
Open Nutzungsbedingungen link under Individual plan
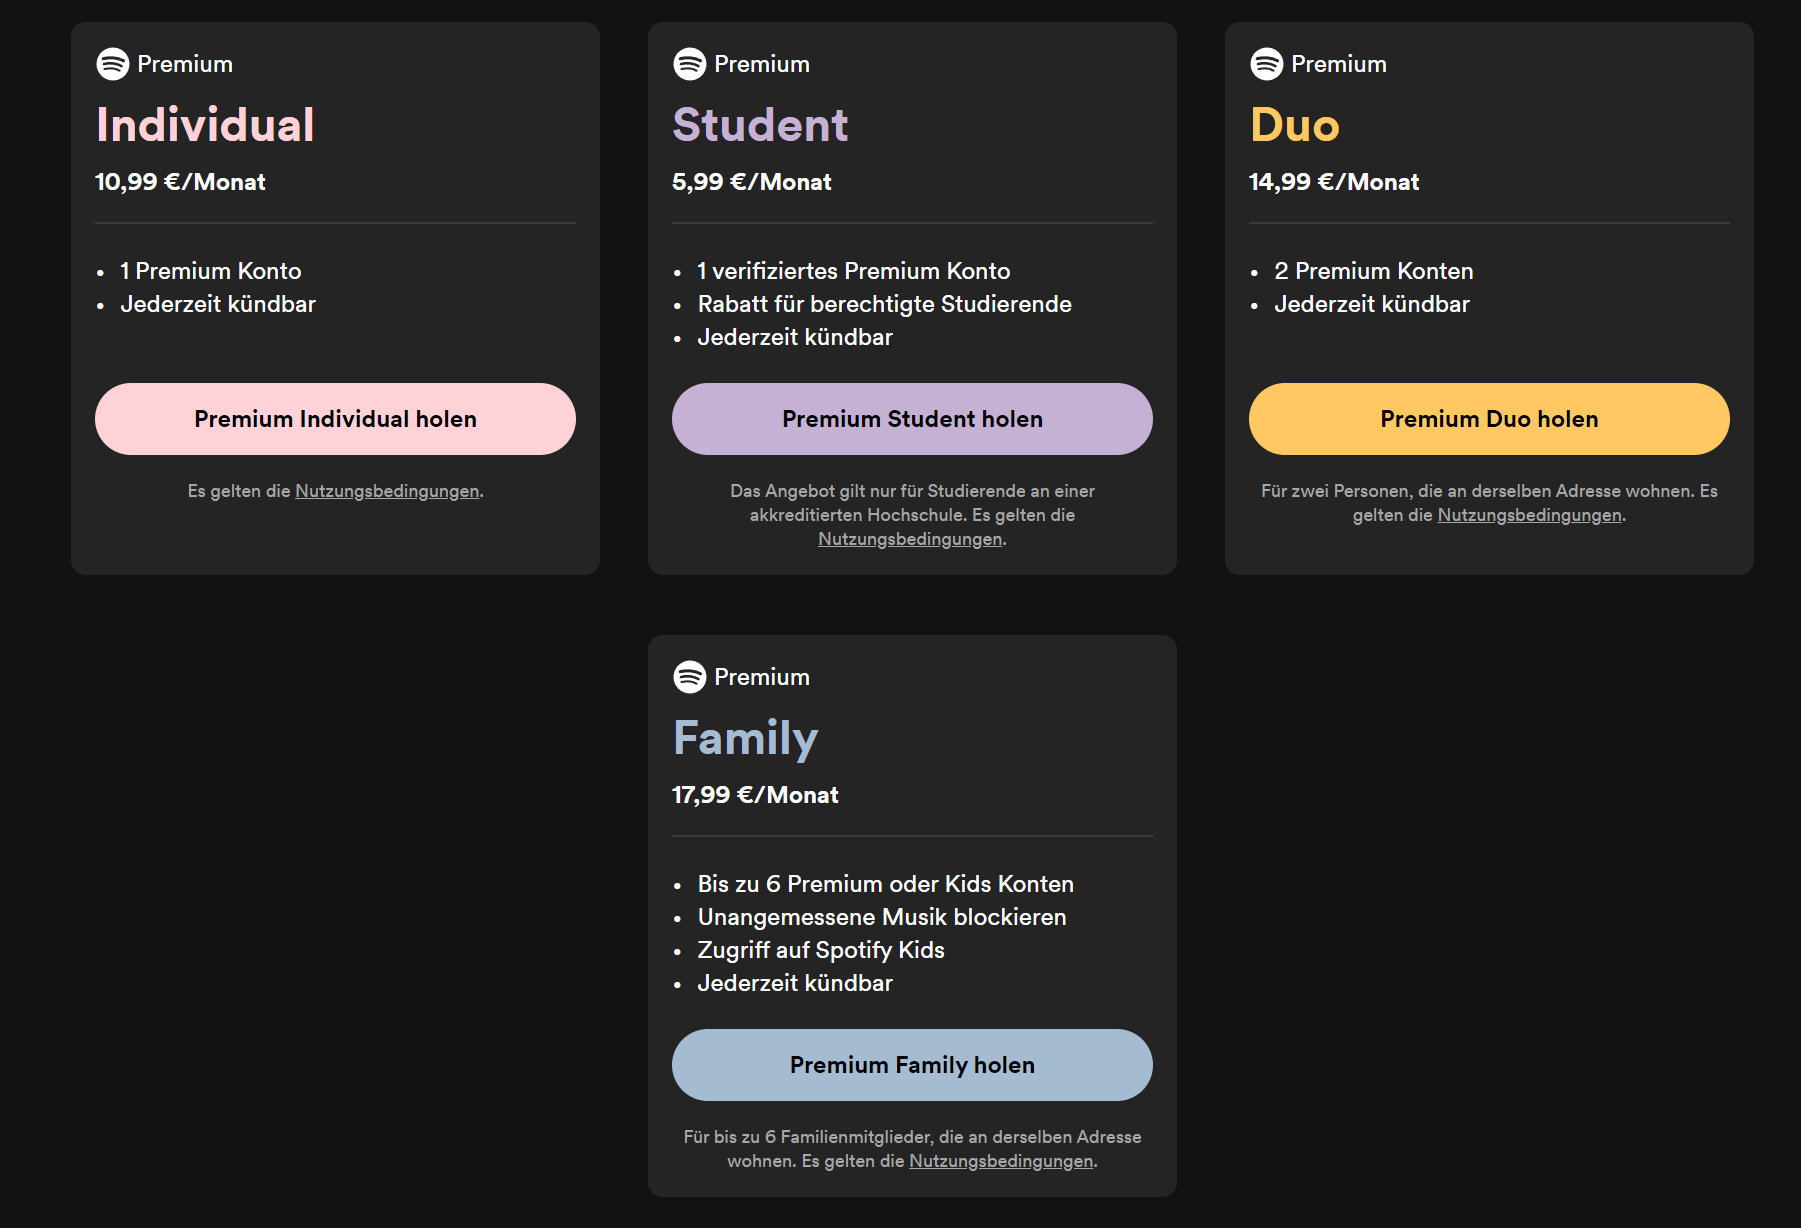[x=387, y=491]
